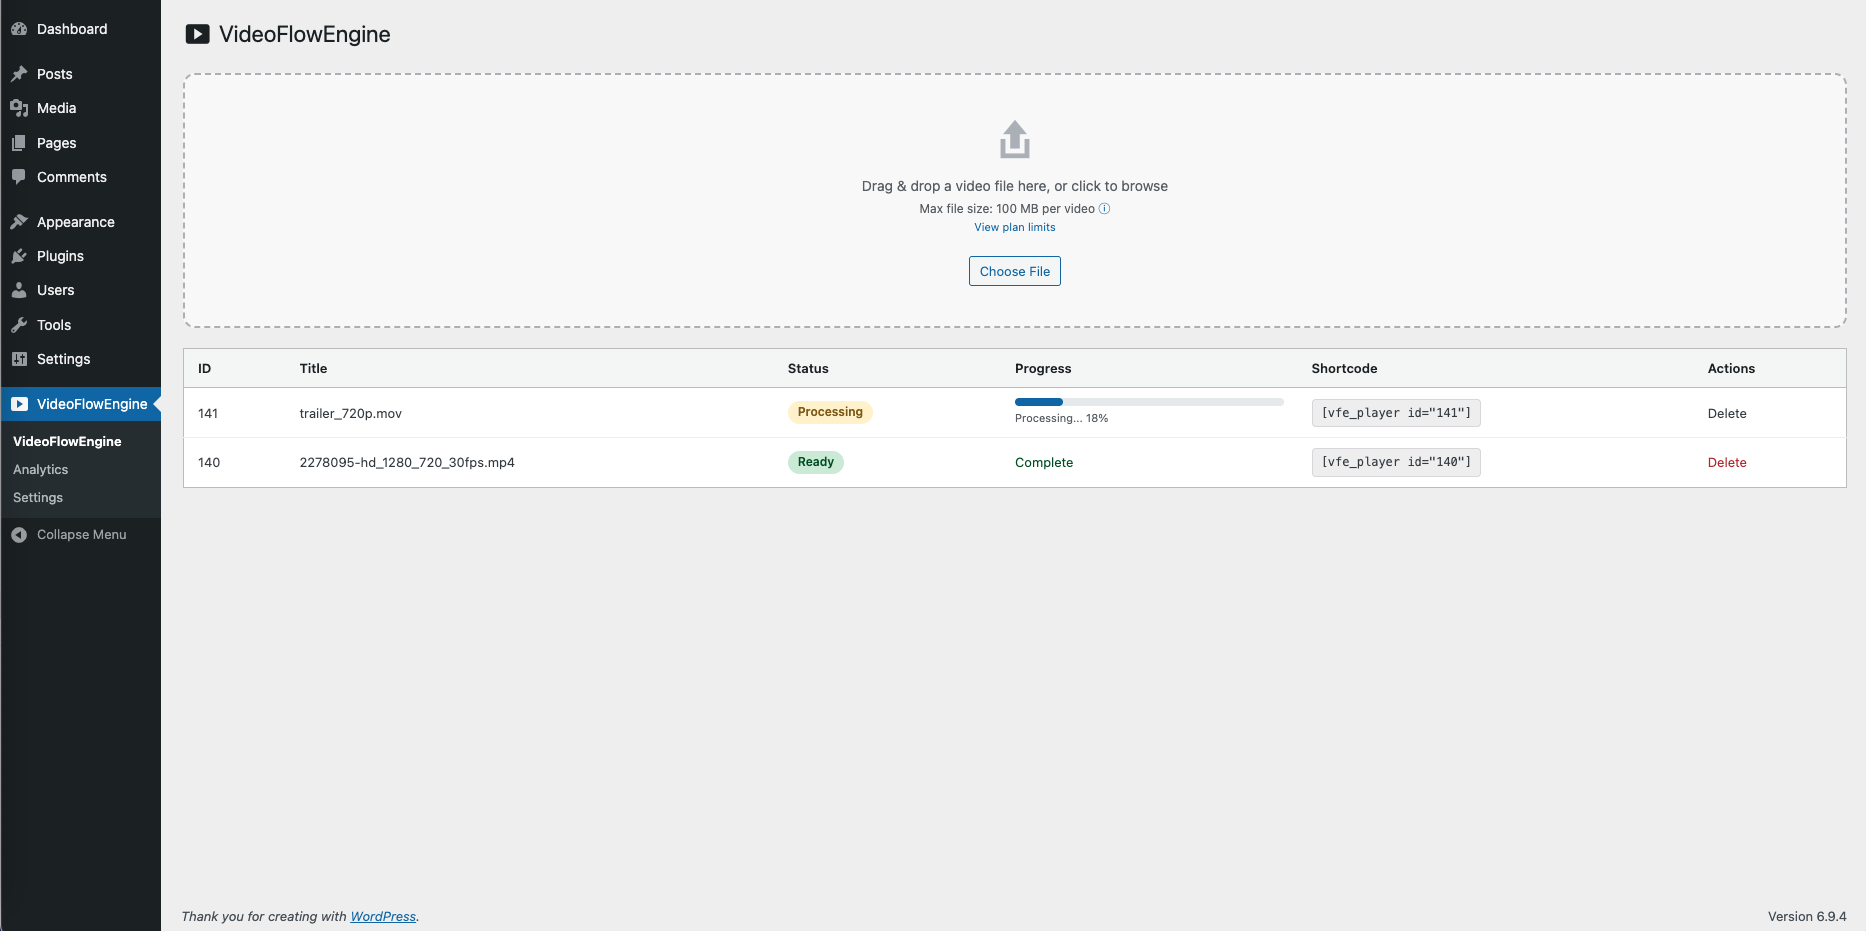Click the Choose File button
Screen dimensions: 1866x931
[1014, 271]
